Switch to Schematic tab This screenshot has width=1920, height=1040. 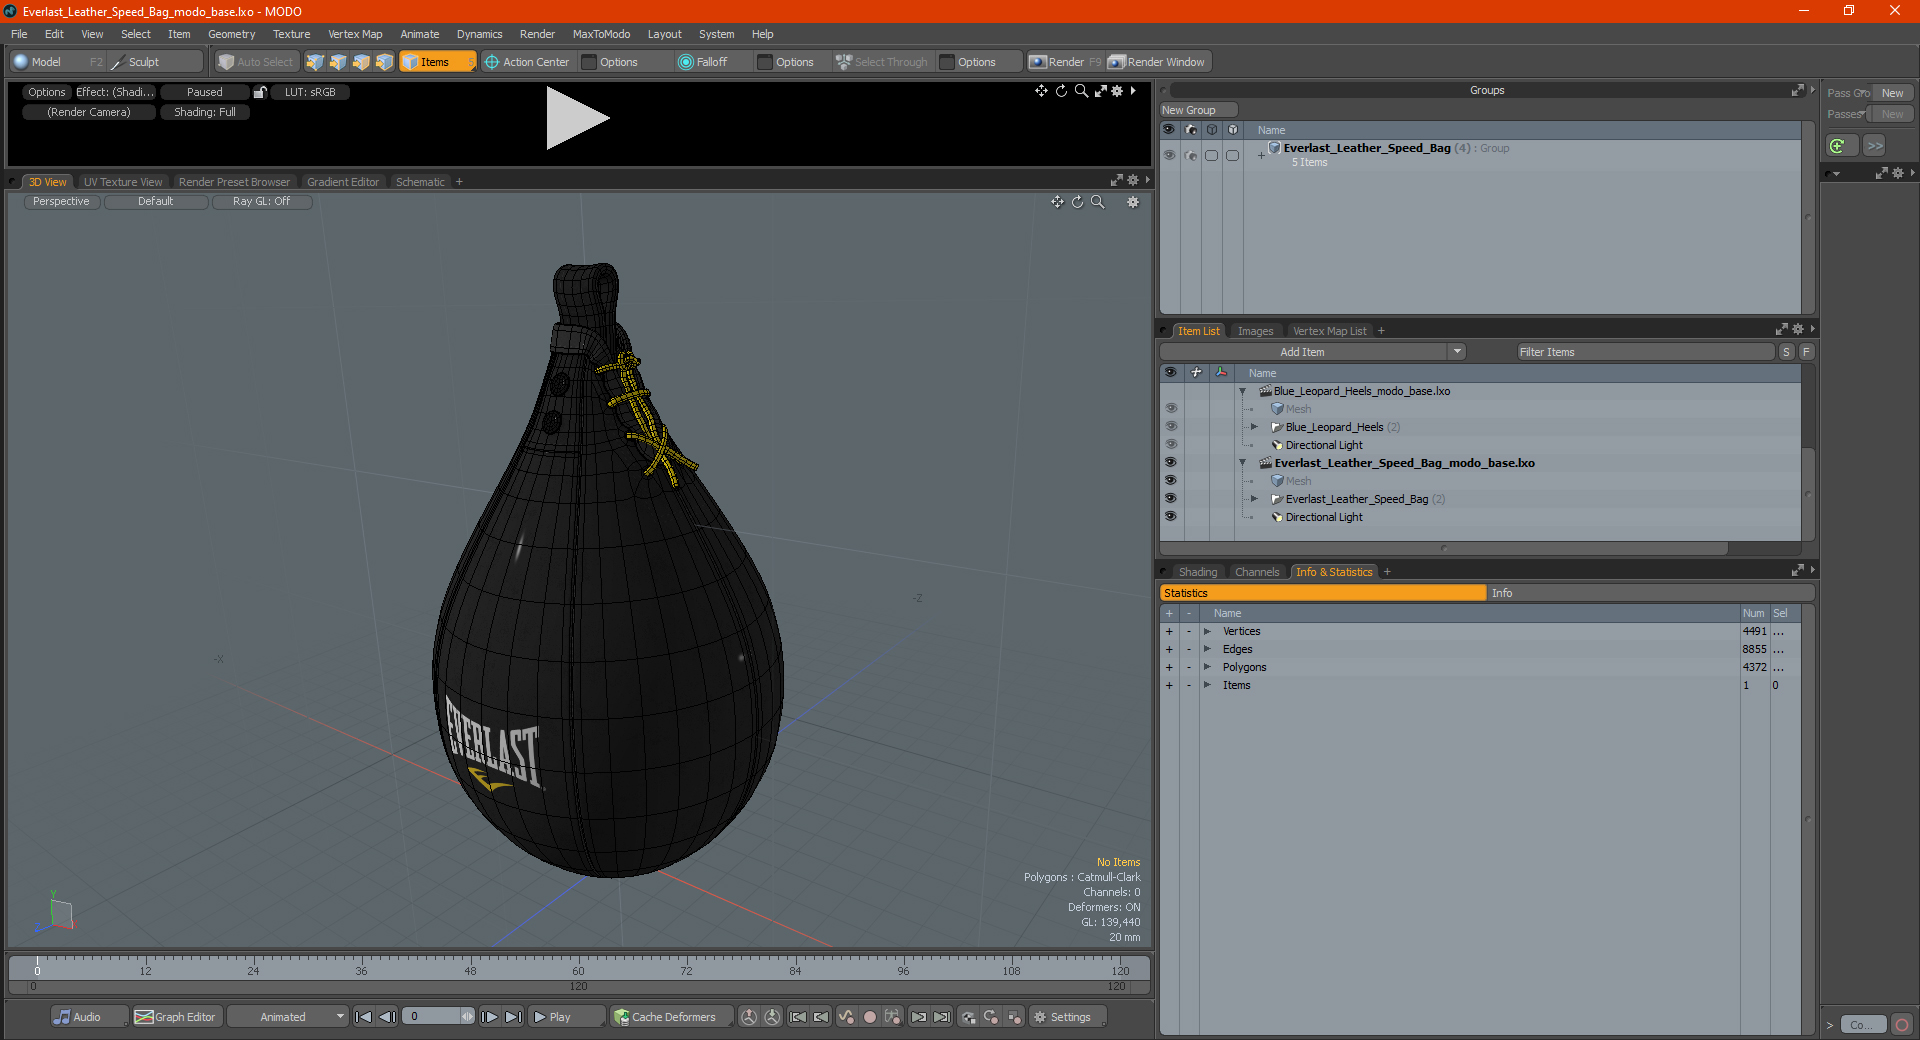420,182
